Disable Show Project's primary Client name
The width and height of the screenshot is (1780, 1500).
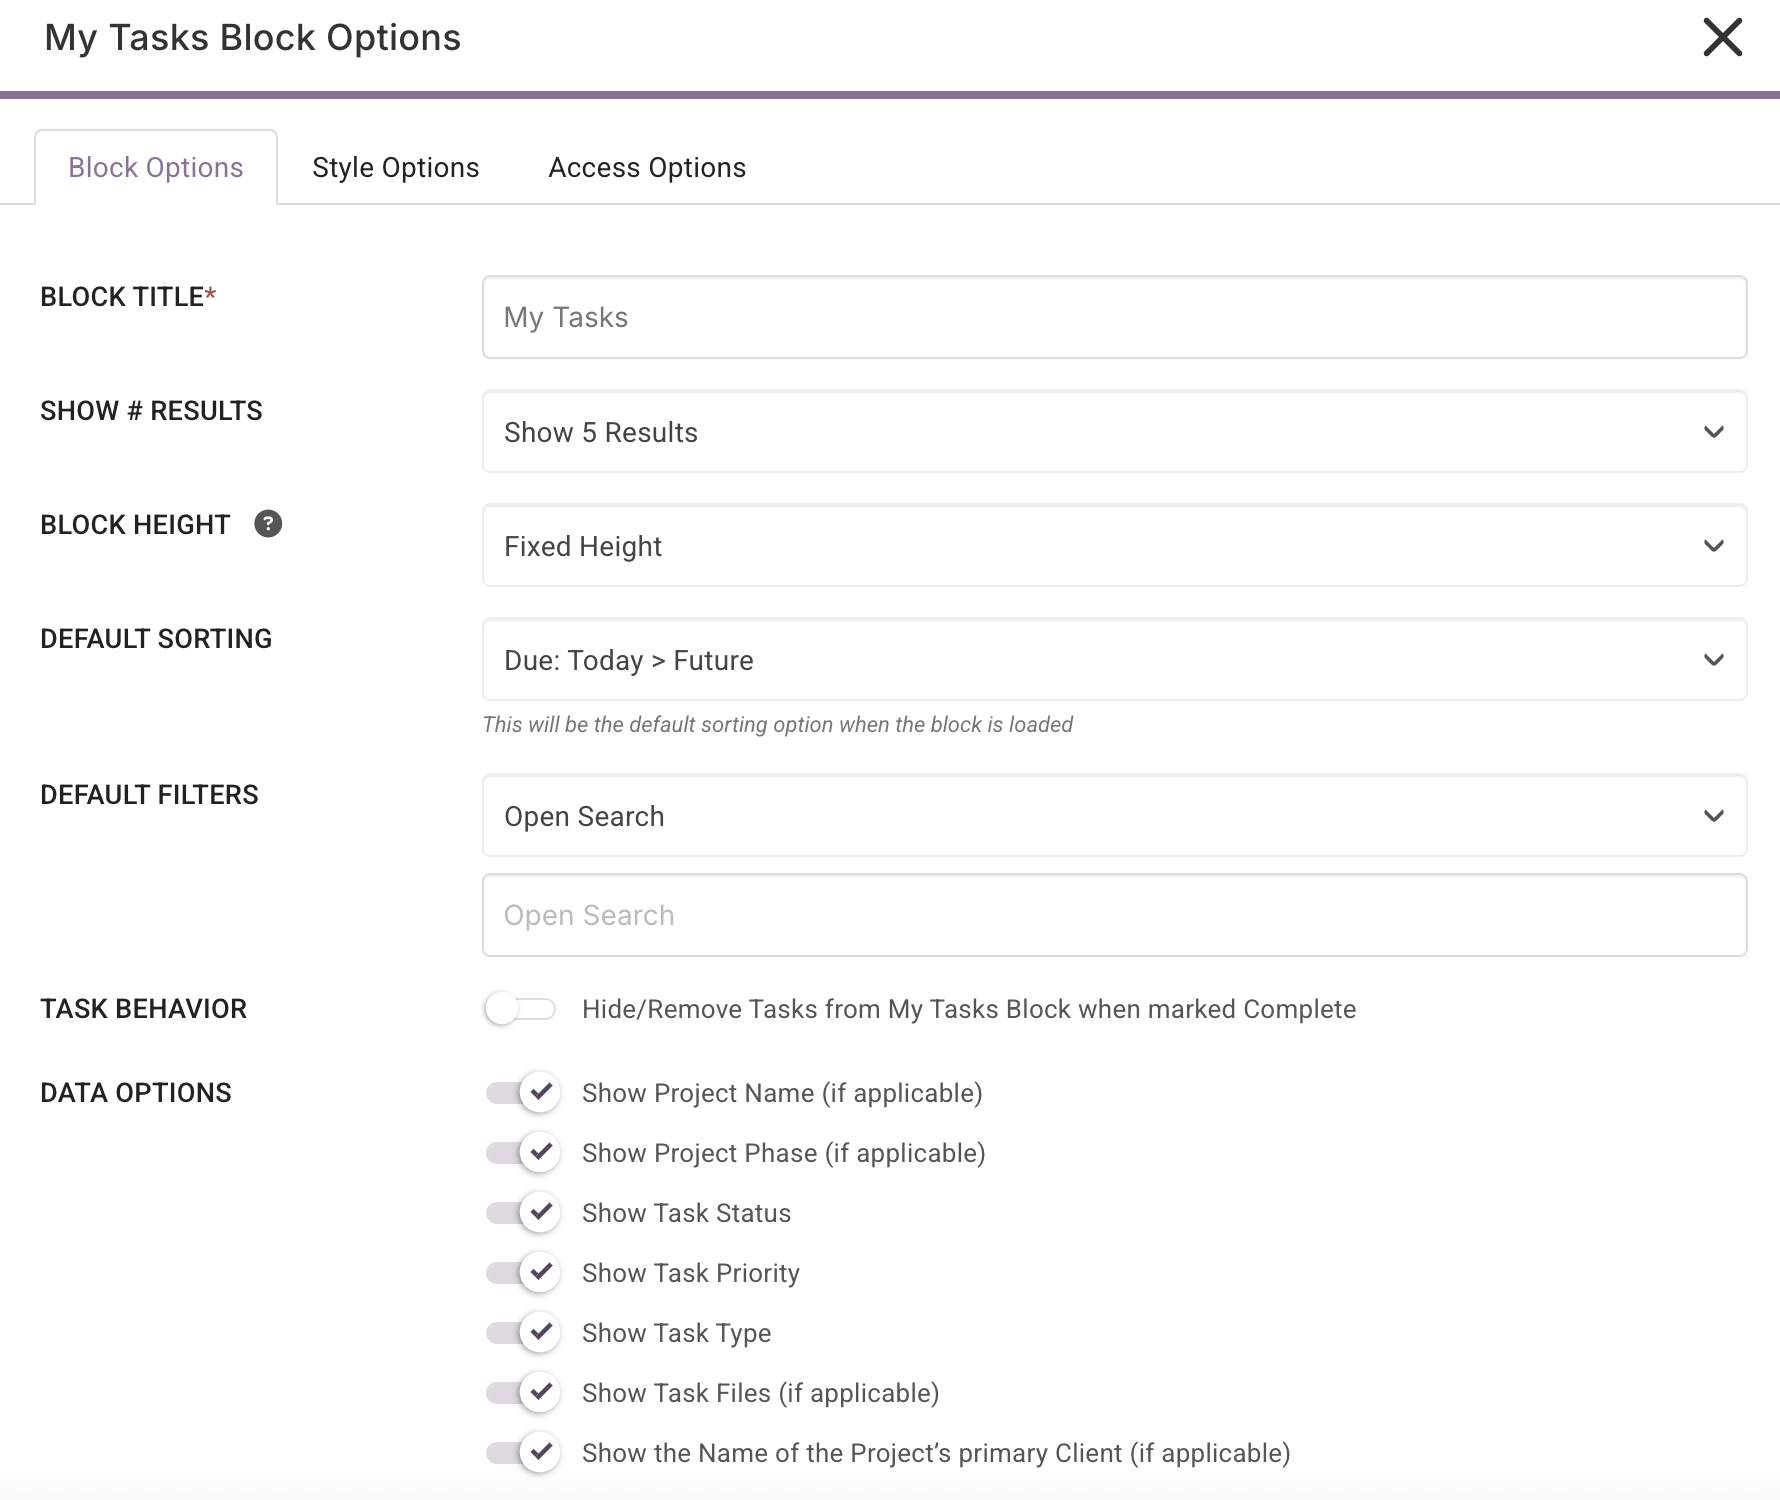pyautogui.click(x=522, y=1453)
